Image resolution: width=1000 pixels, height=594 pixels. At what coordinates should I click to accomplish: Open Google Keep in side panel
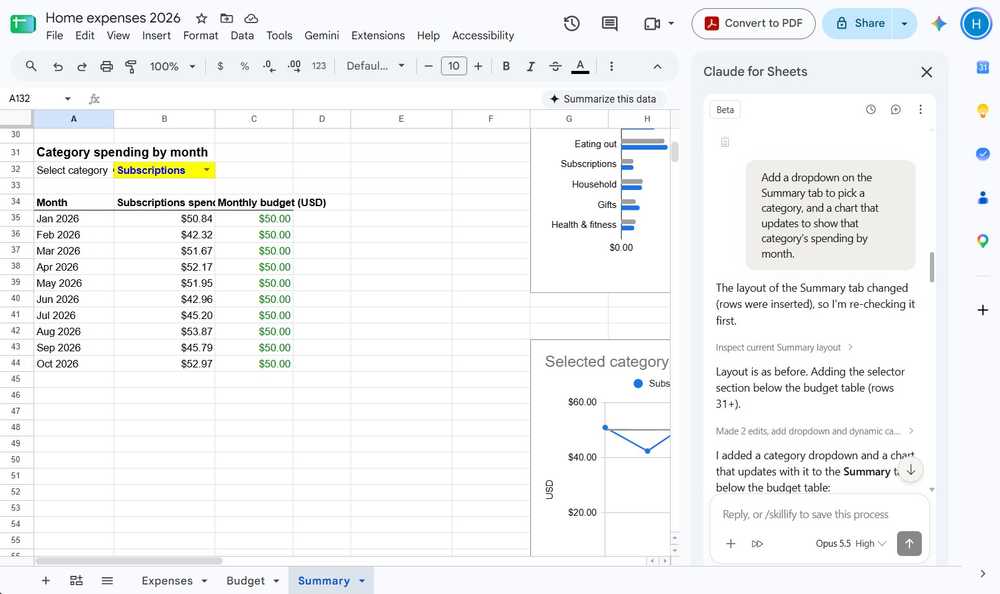[x=983, y=110]
